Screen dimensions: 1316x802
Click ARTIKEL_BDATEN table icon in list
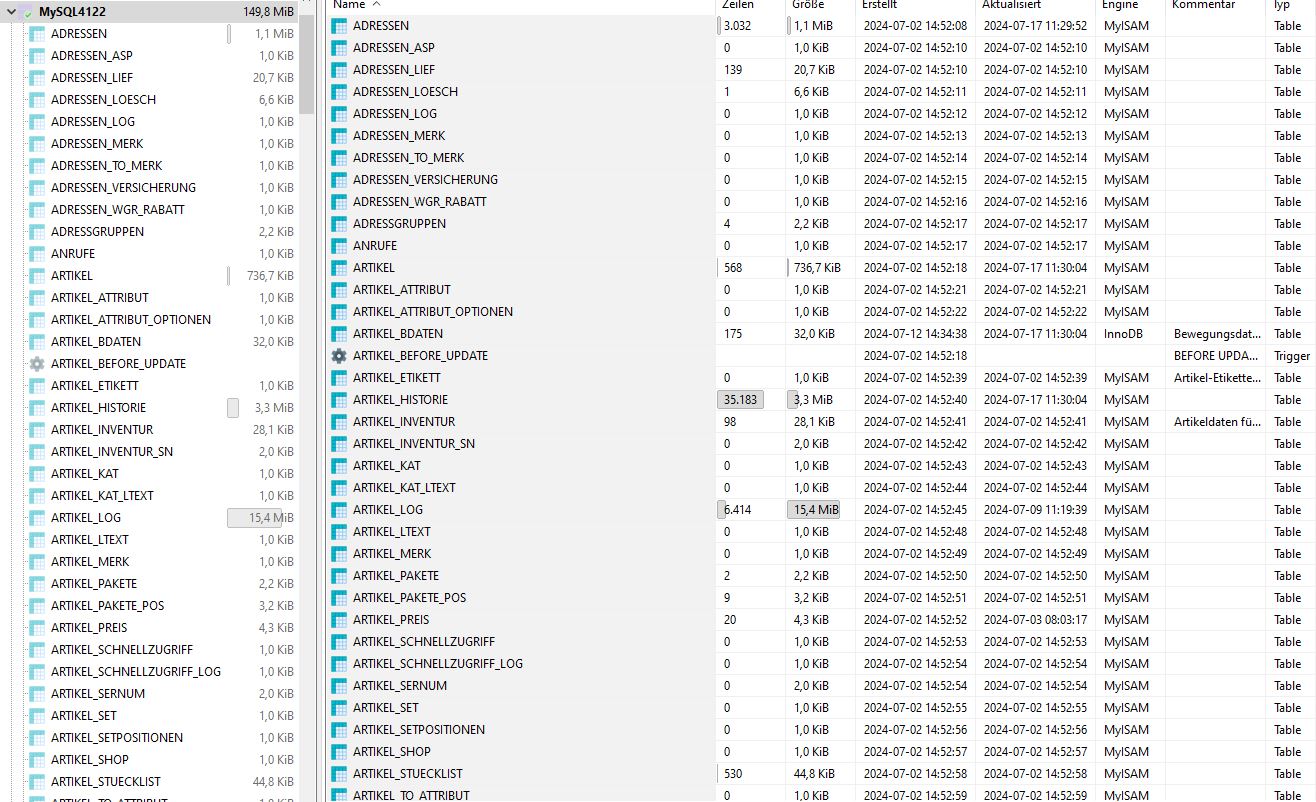(x=339, y=334)
